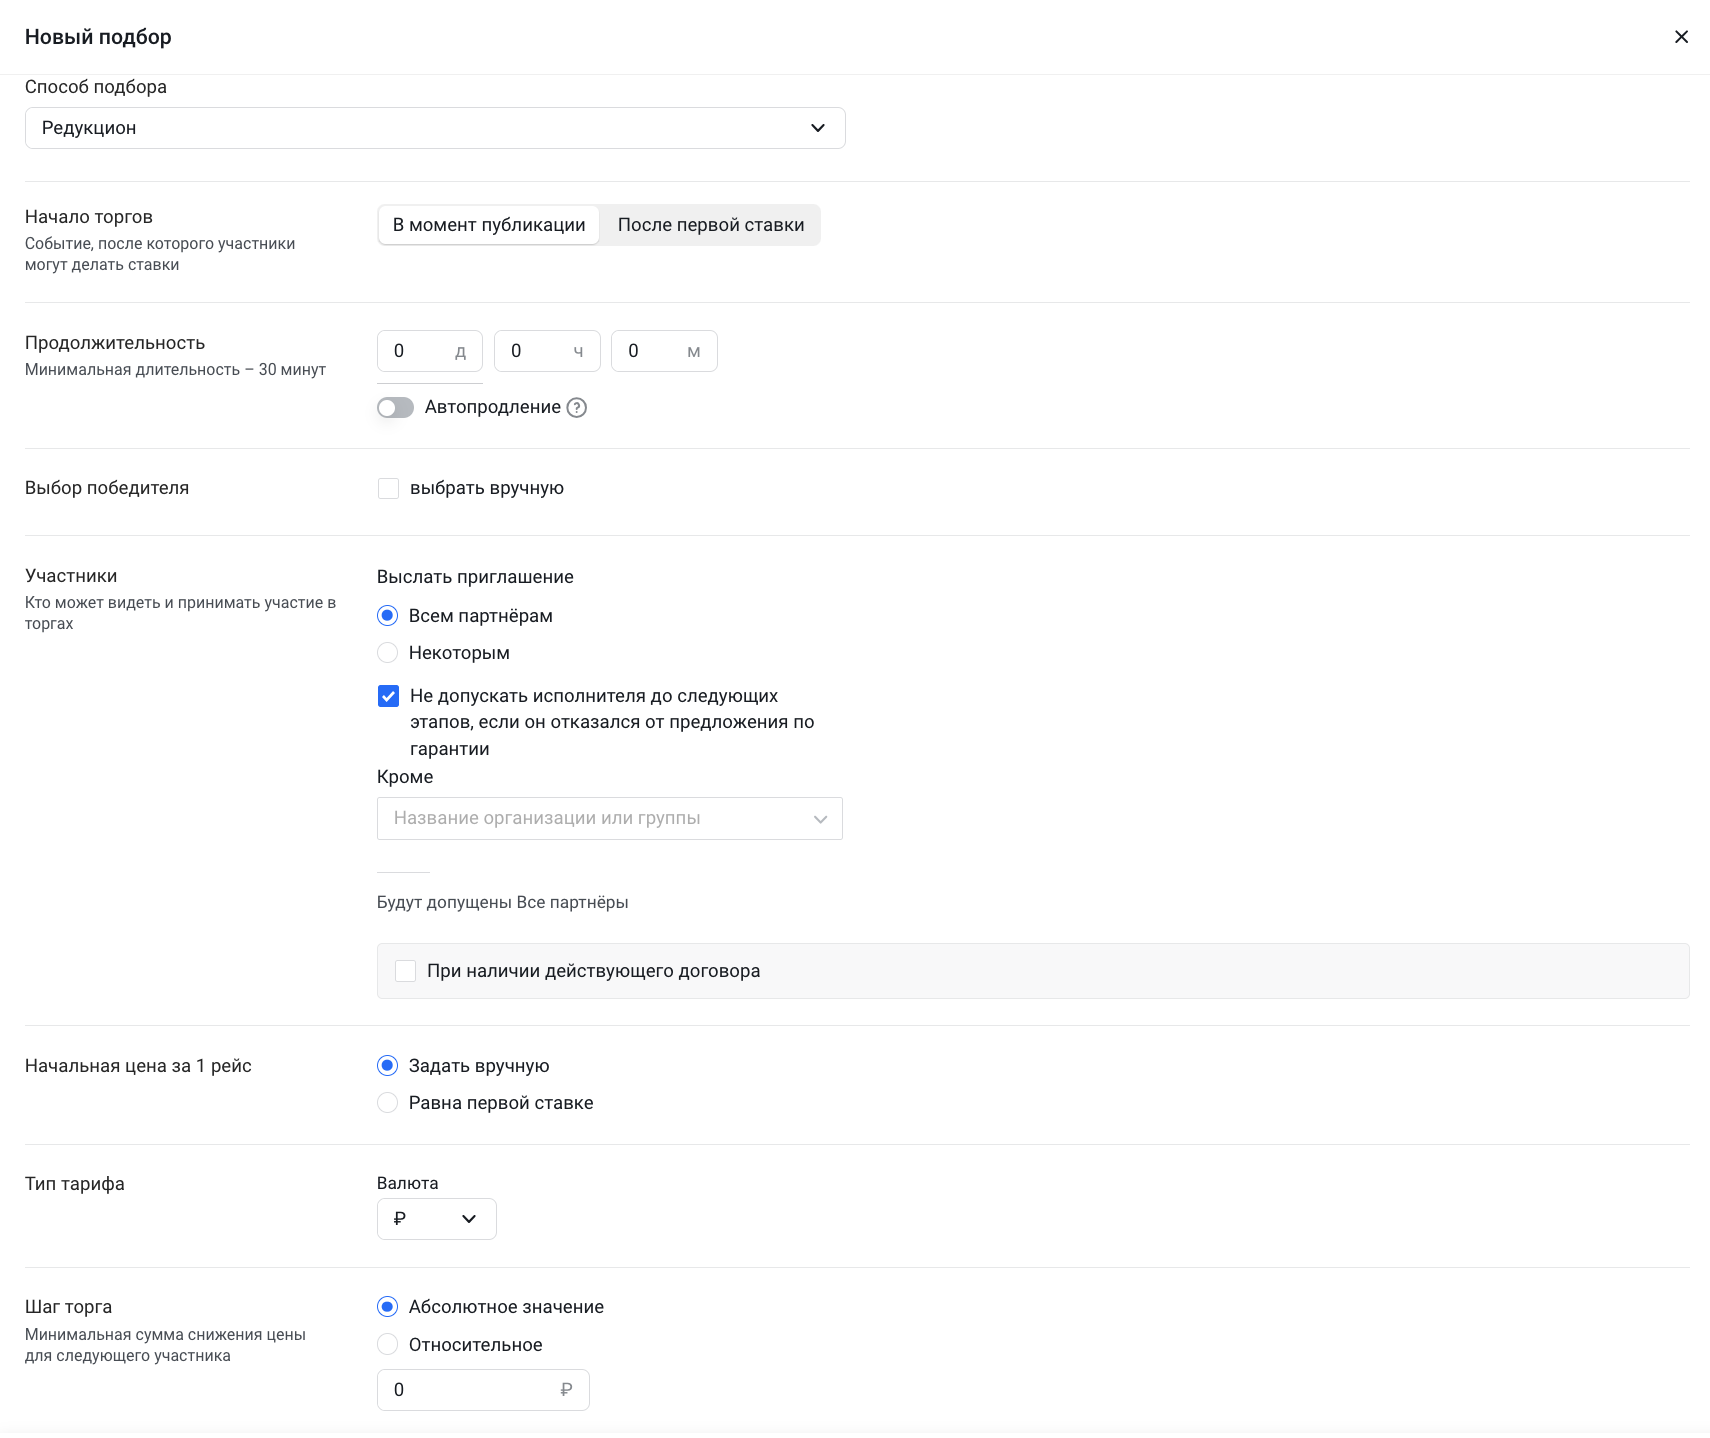Open the Способ подбора dropdown showing Редукцион
This screenshot has width=1710, height=1438.
point(435,128)
